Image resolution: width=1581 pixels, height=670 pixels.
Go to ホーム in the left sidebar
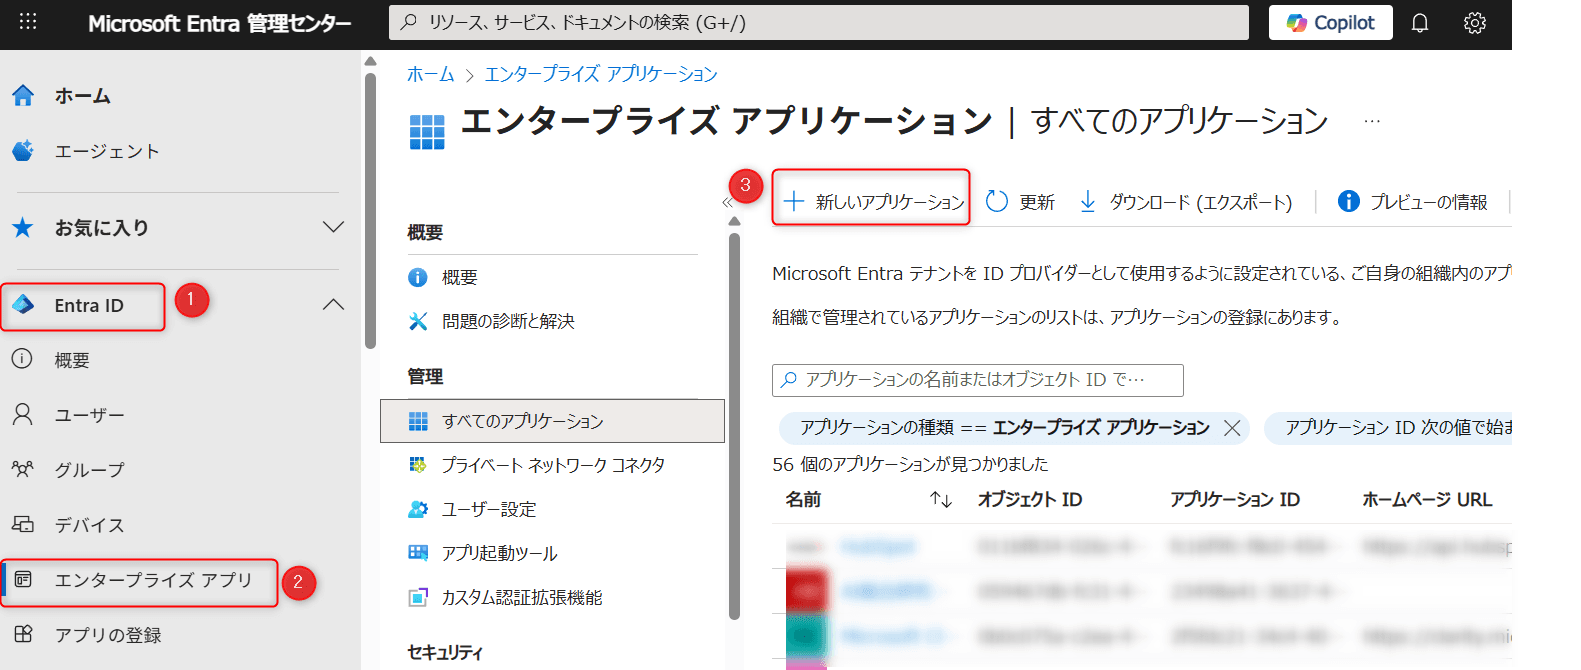tap(82, 96)
